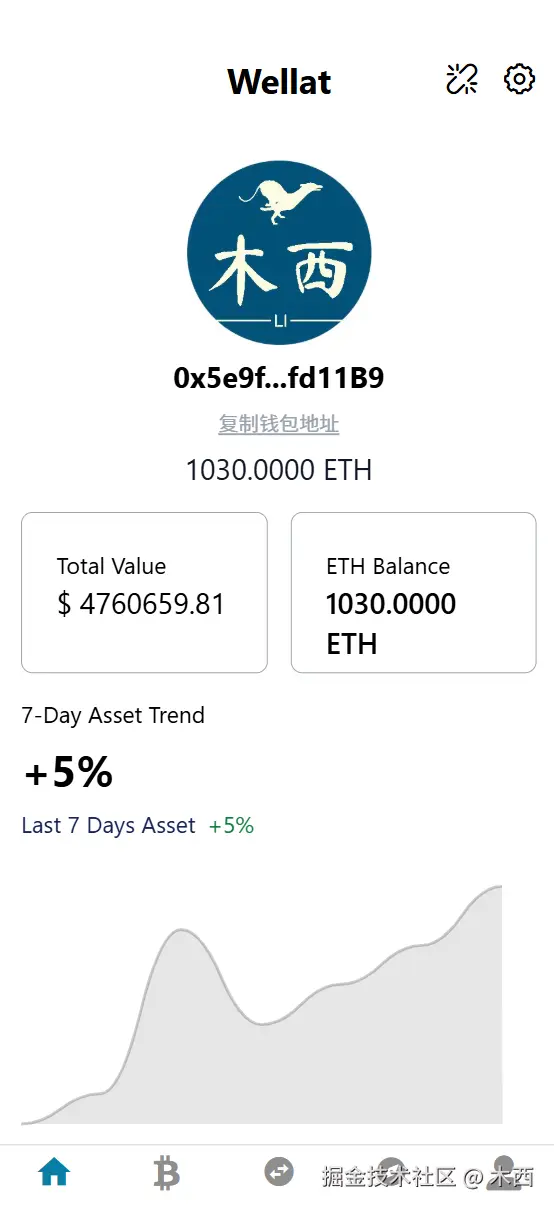This screenshot has width=554, height=1209.
Task: Go to the Home tab icon
Action: pyautogui.click(x=54, y=1172)
